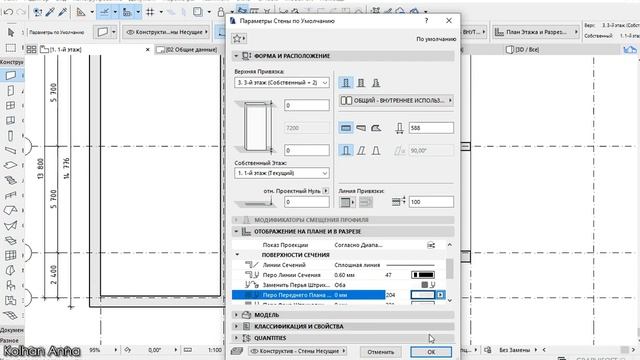Select straight wall geometry method
The image size is (640, 360).
[x=346, y=128]
